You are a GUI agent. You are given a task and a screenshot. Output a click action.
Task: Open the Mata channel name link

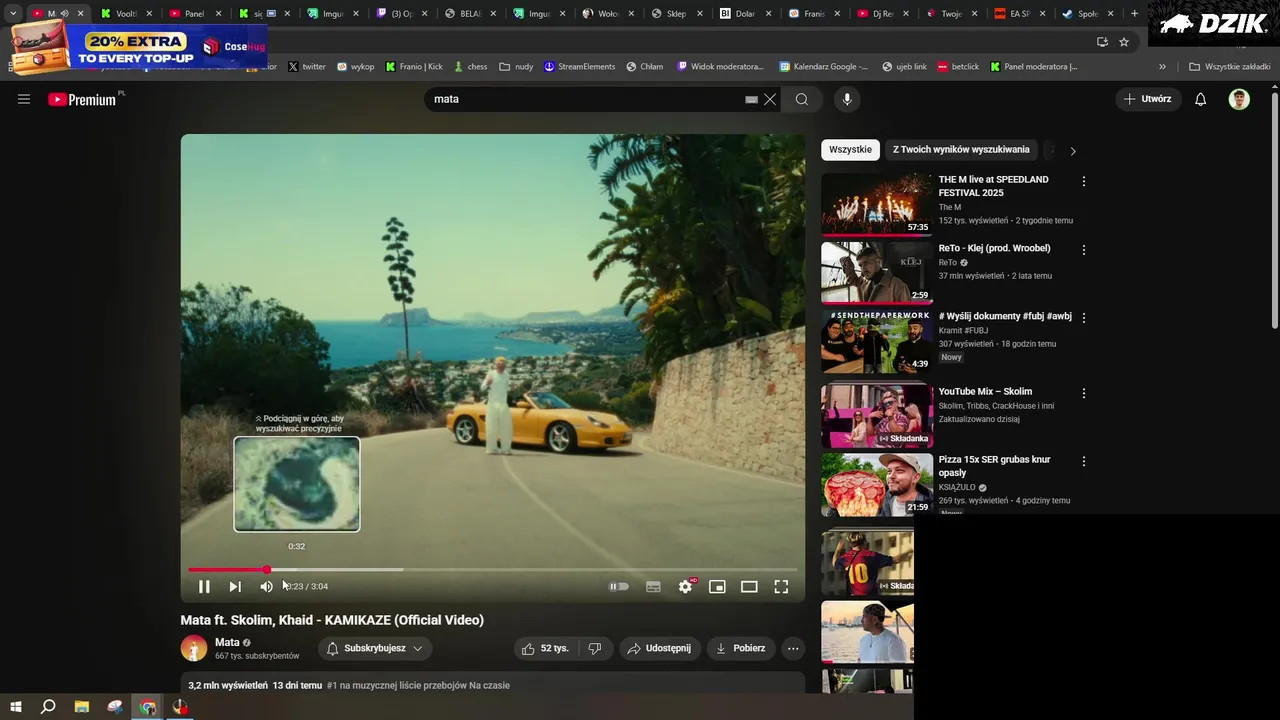coord(227,643)
